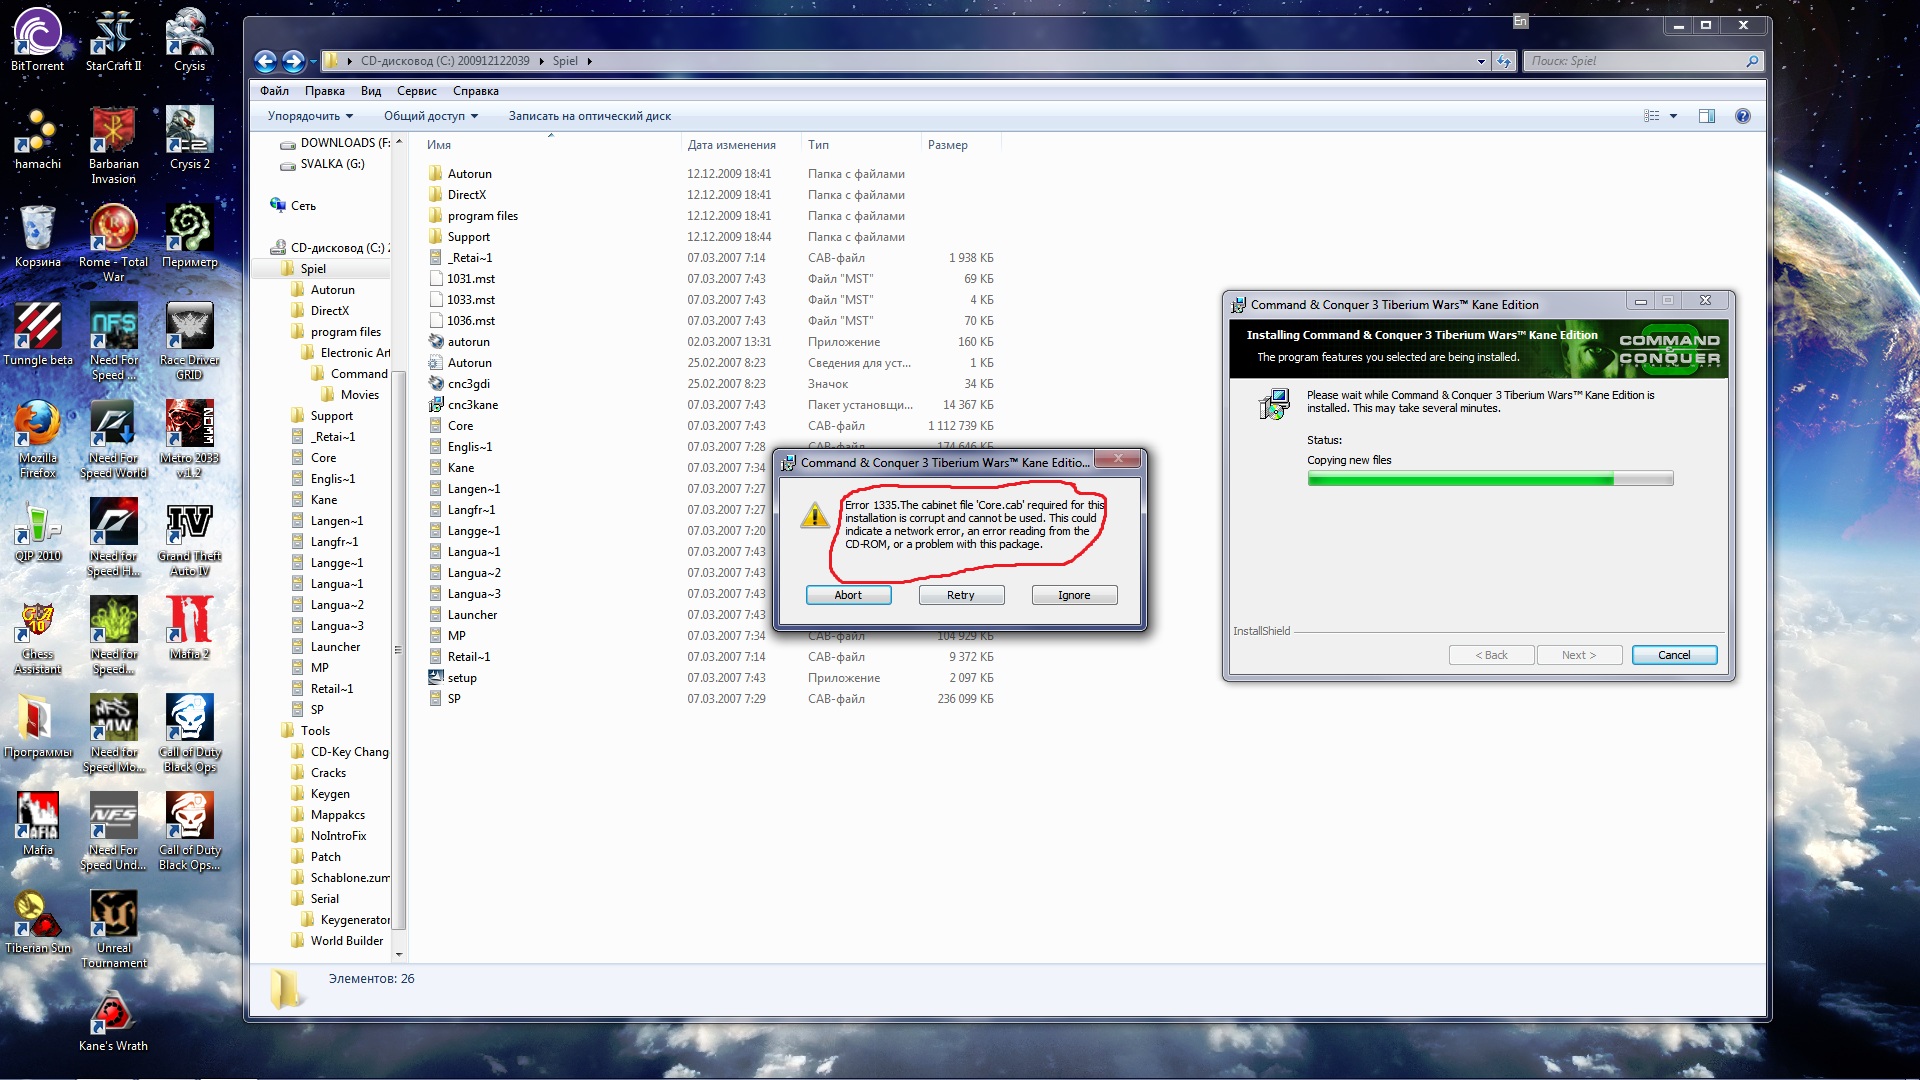
Task: Open the Файл menu
Action: (274, 91)
